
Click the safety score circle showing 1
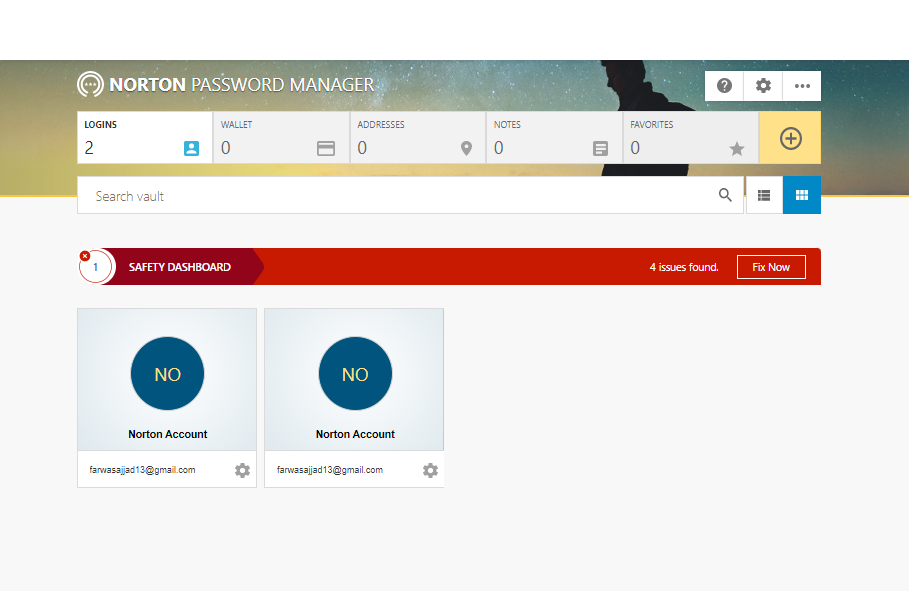pos(96,267)
